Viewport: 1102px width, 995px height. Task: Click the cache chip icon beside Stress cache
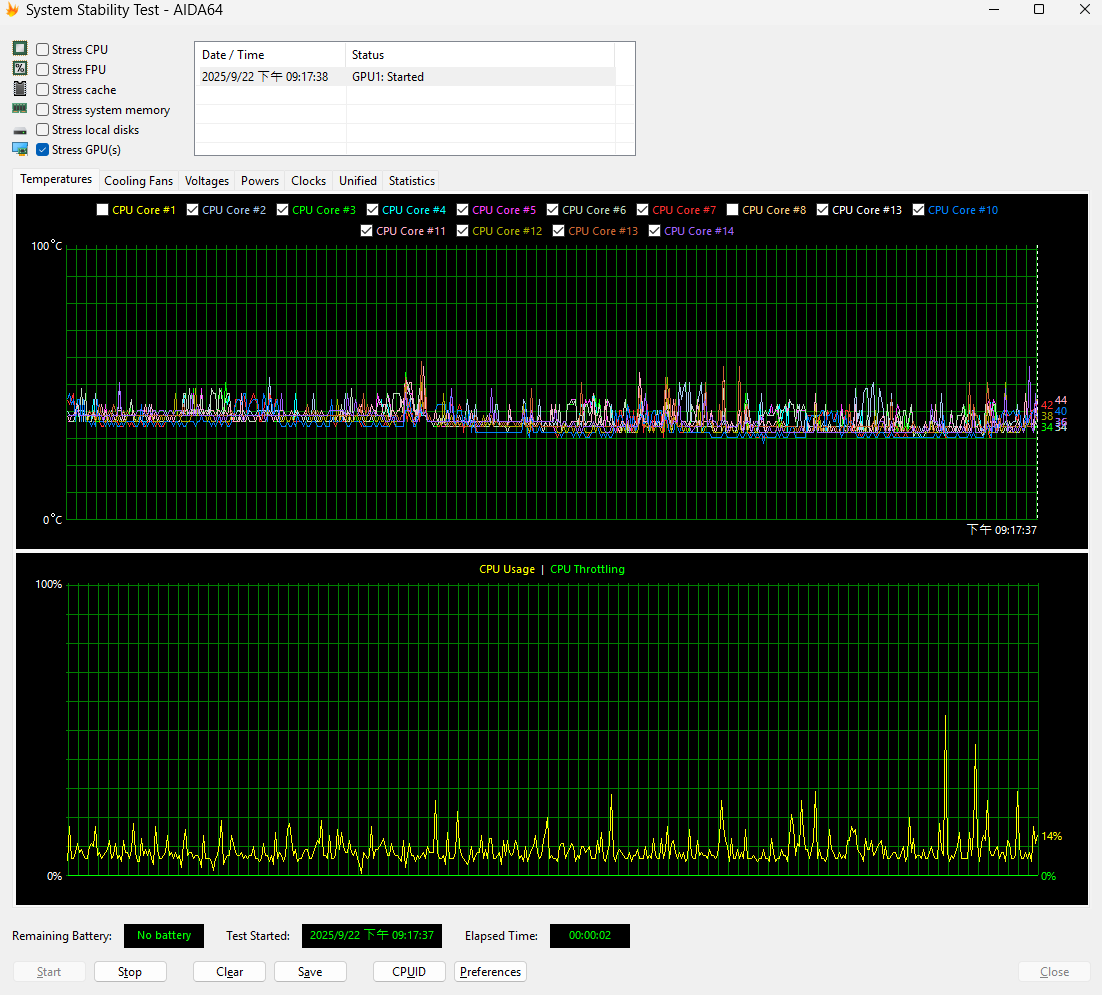[19, 89]
